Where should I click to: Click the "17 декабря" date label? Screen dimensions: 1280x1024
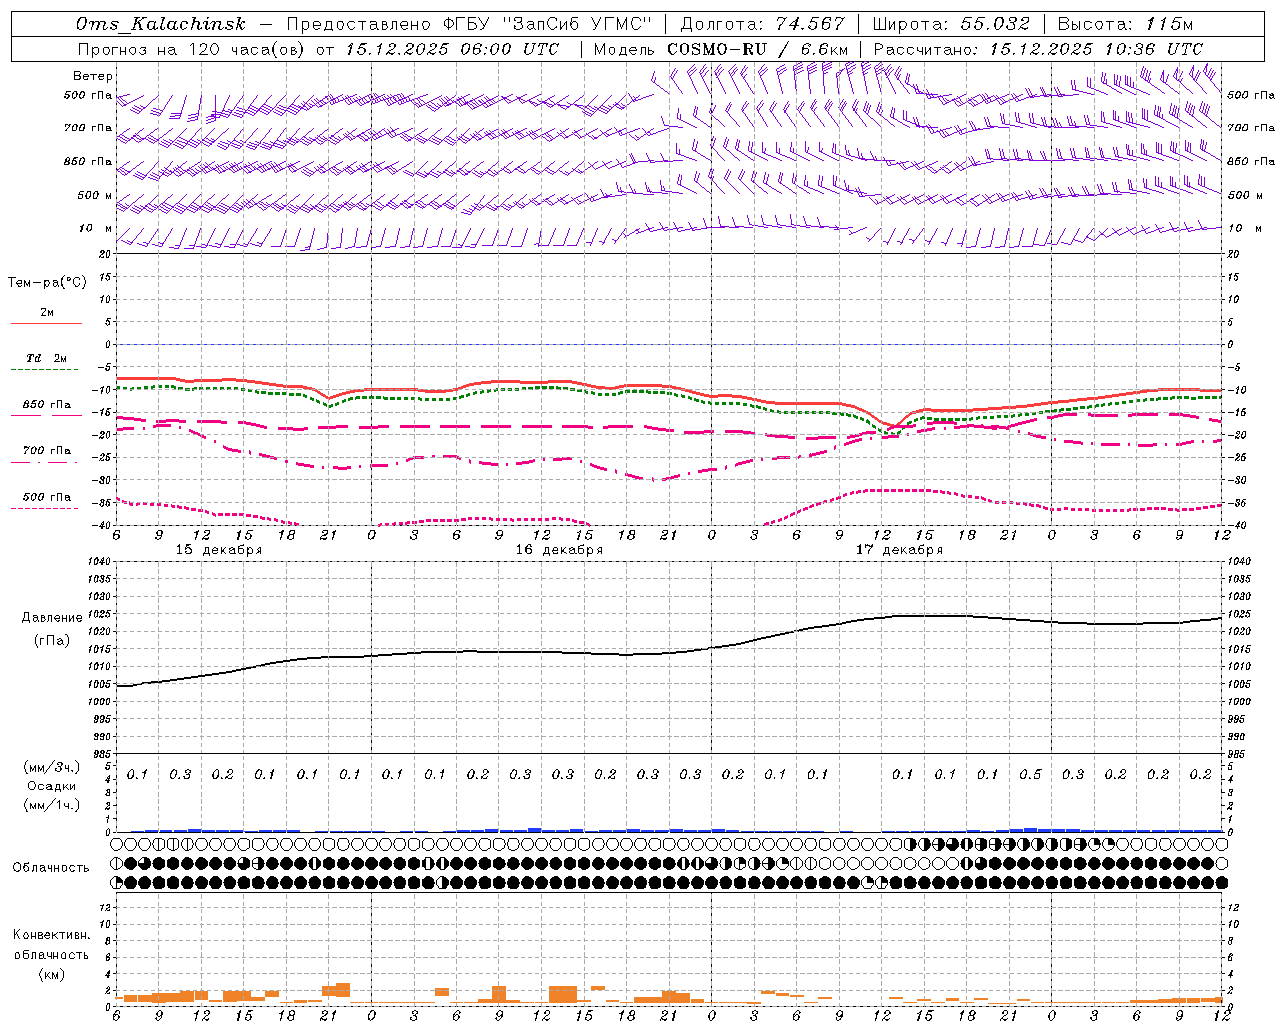899,550
